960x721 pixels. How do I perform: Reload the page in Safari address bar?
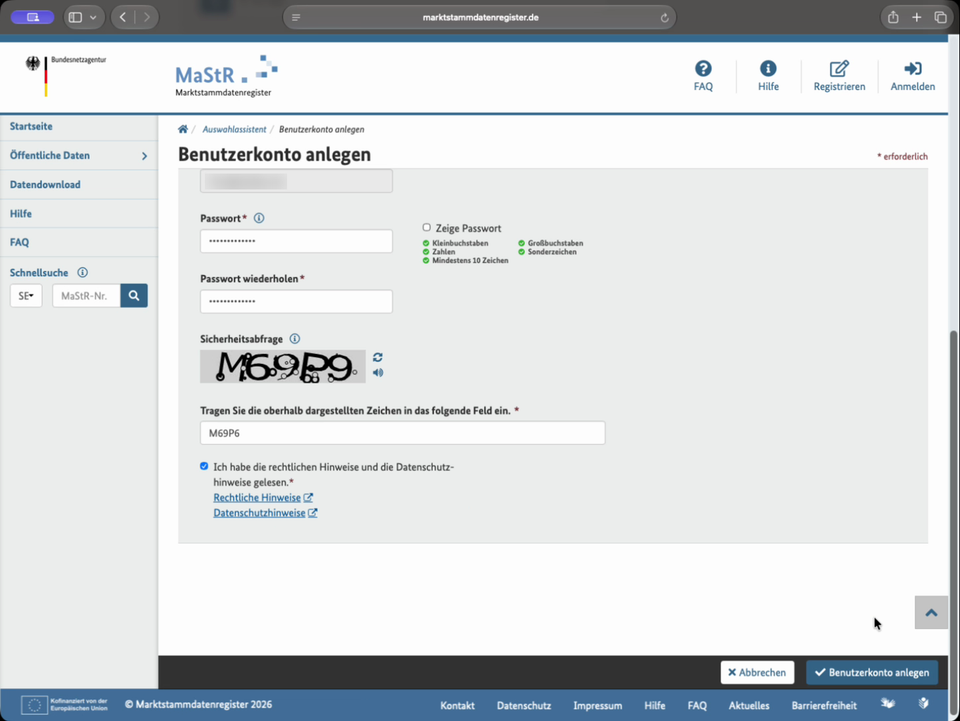(x=664, y=18)
